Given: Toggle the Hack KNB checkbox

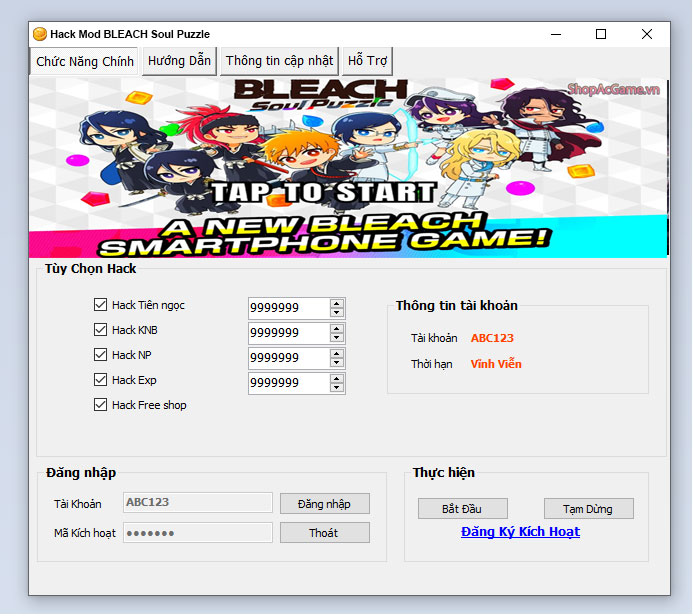Looking at the screenshot, I should (x=100, y=330).
